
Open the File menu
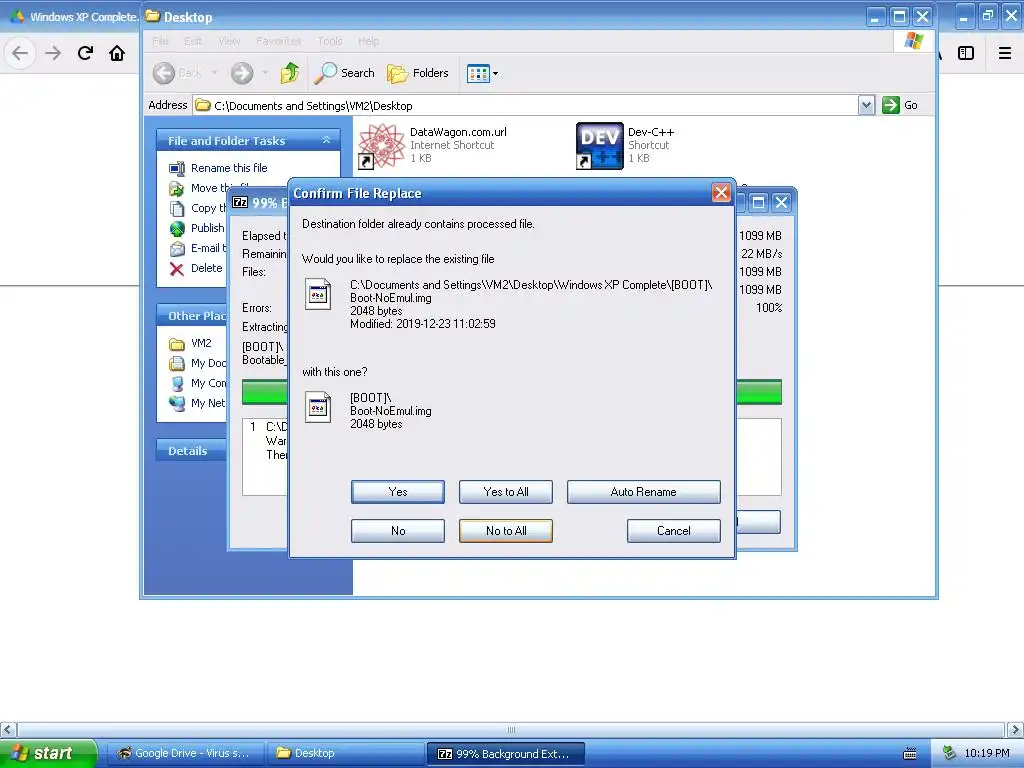(x=160, y=41)
